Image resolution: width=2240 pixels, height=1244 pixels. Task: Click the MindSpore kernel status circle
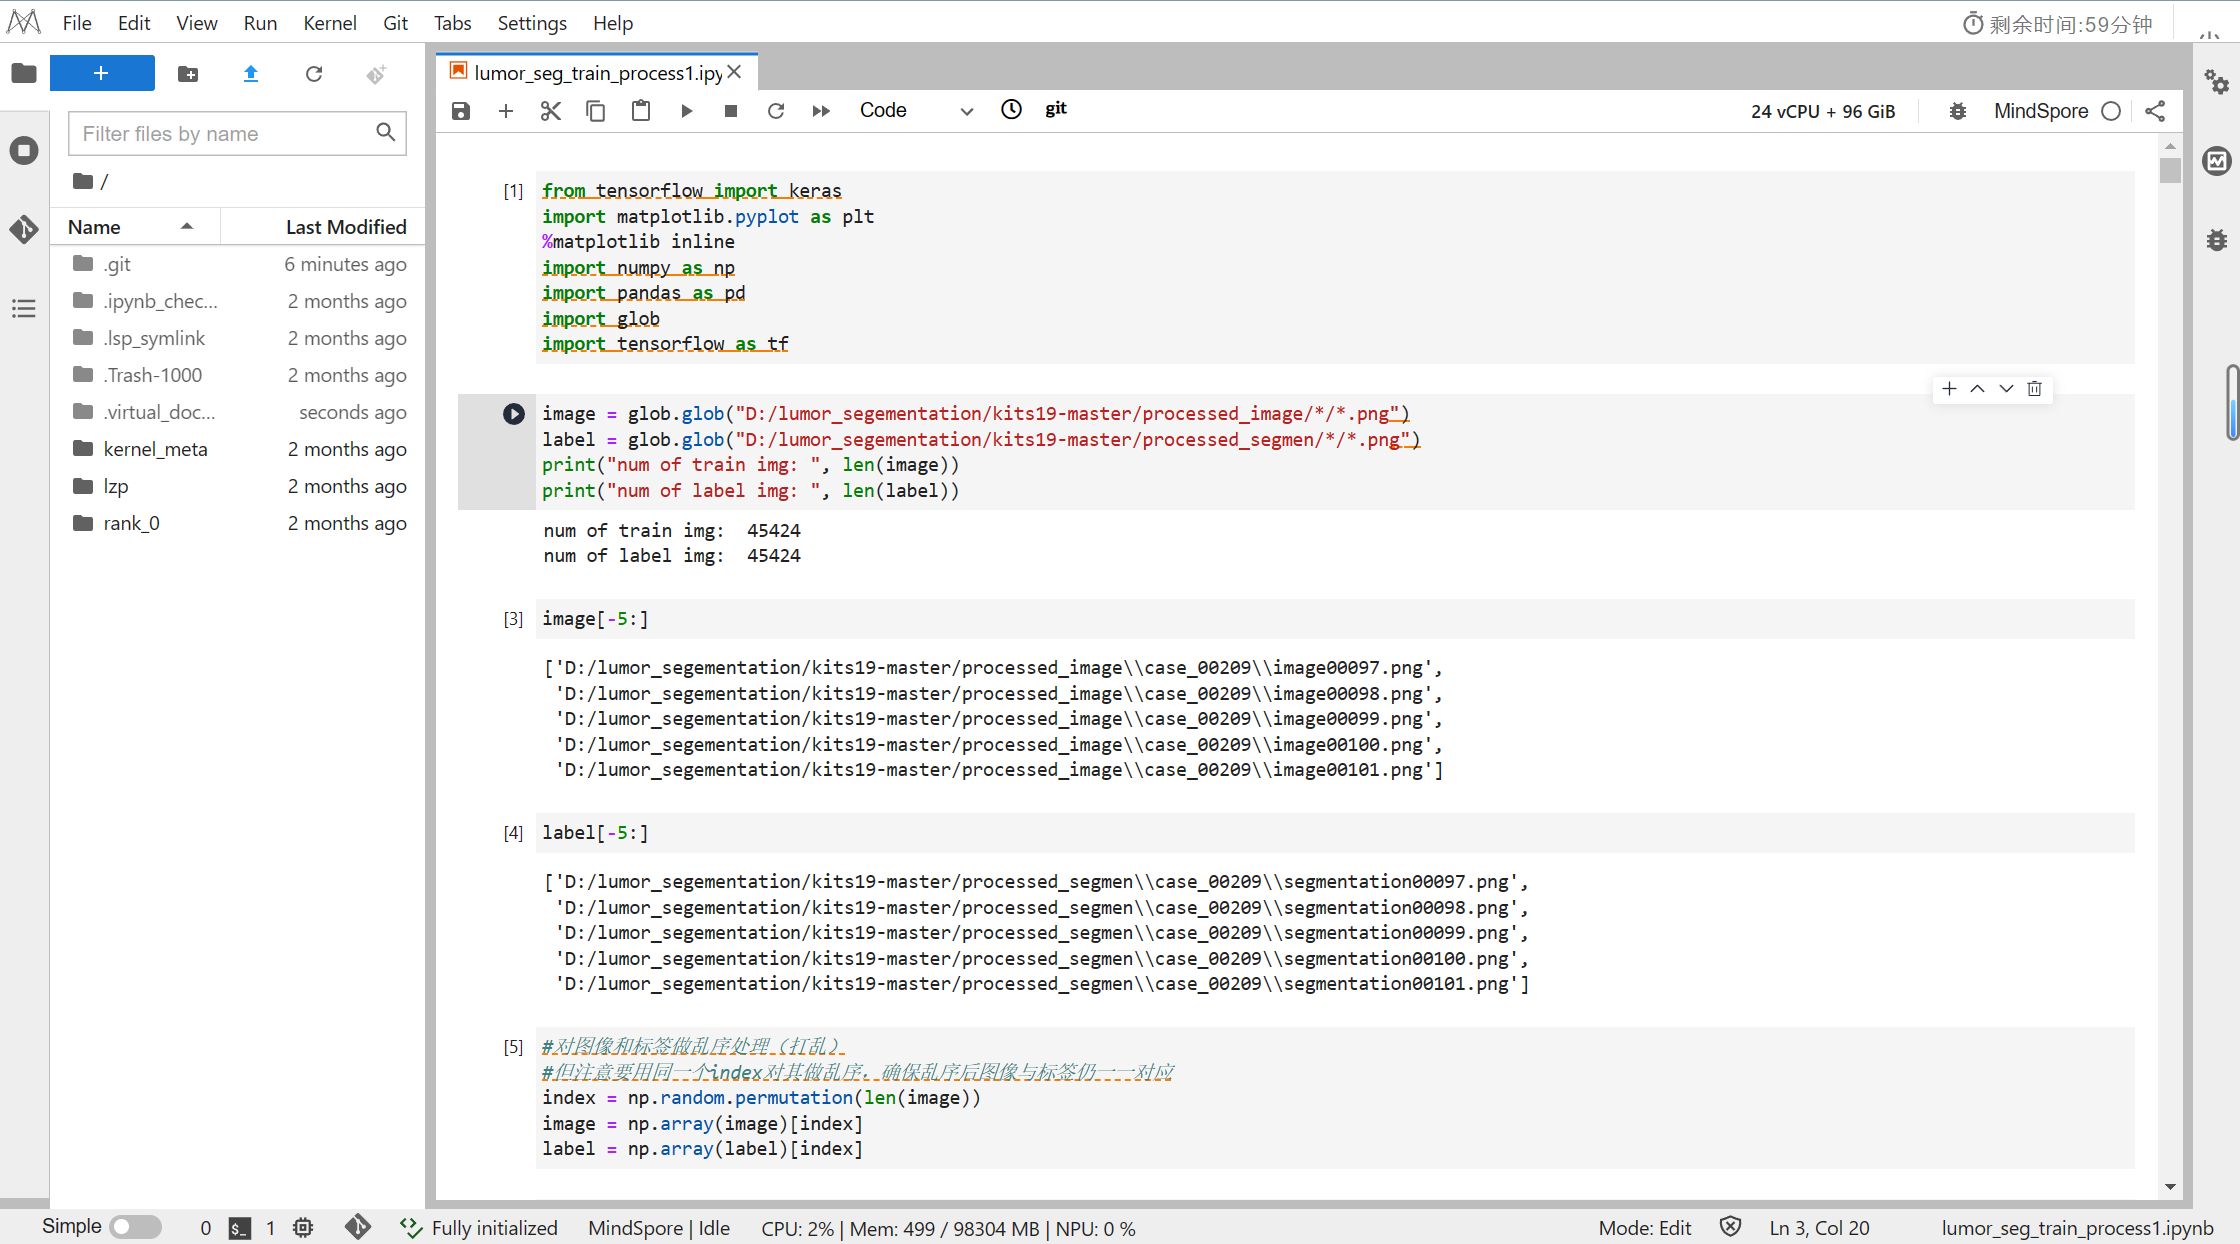[2111, 111]
